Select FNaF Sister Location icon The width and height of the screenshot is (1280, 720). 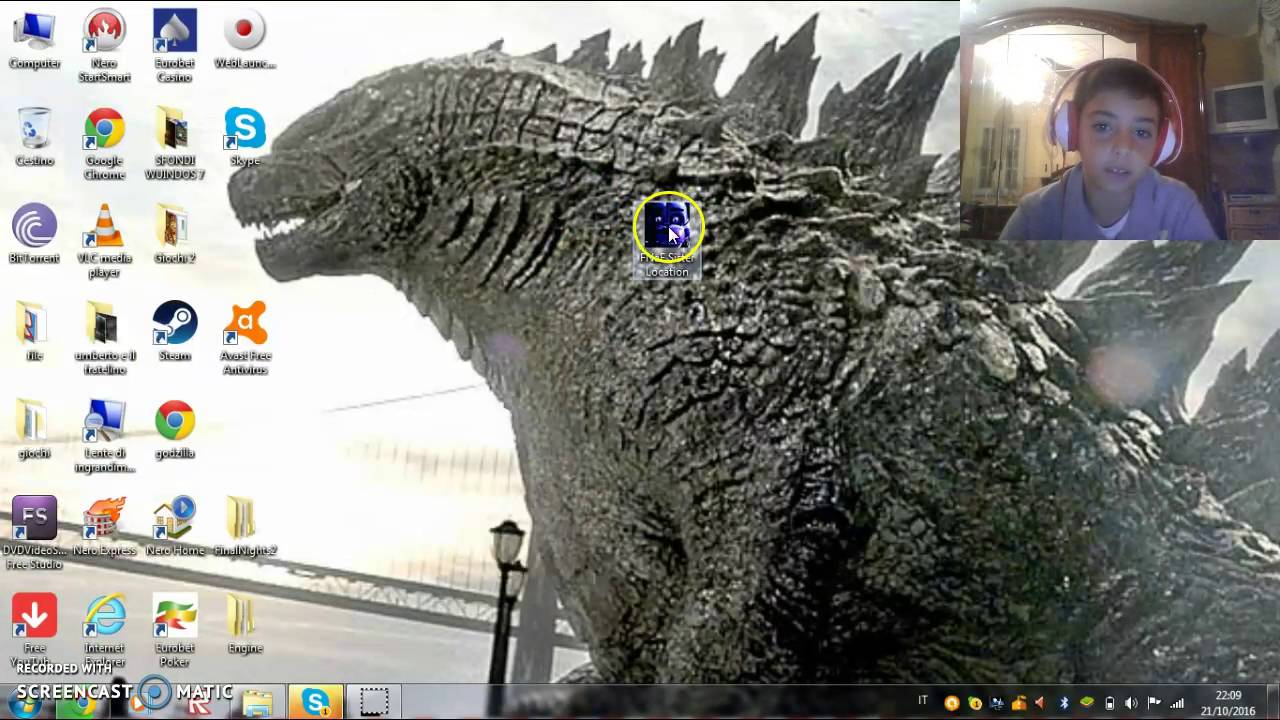coord(667,238)
